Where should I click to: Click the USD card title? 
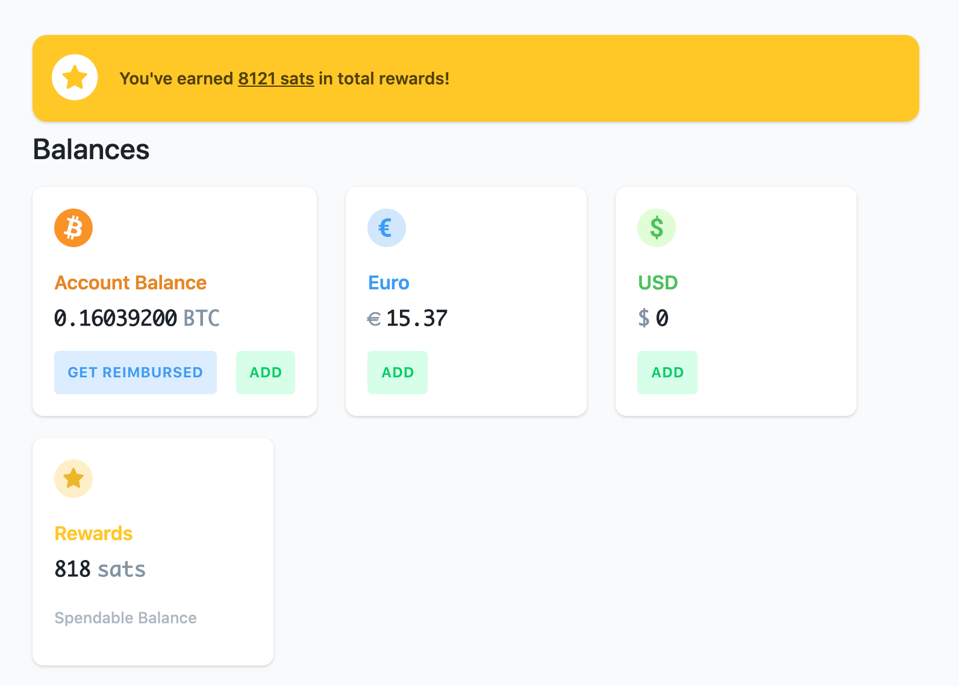(658, 283)
